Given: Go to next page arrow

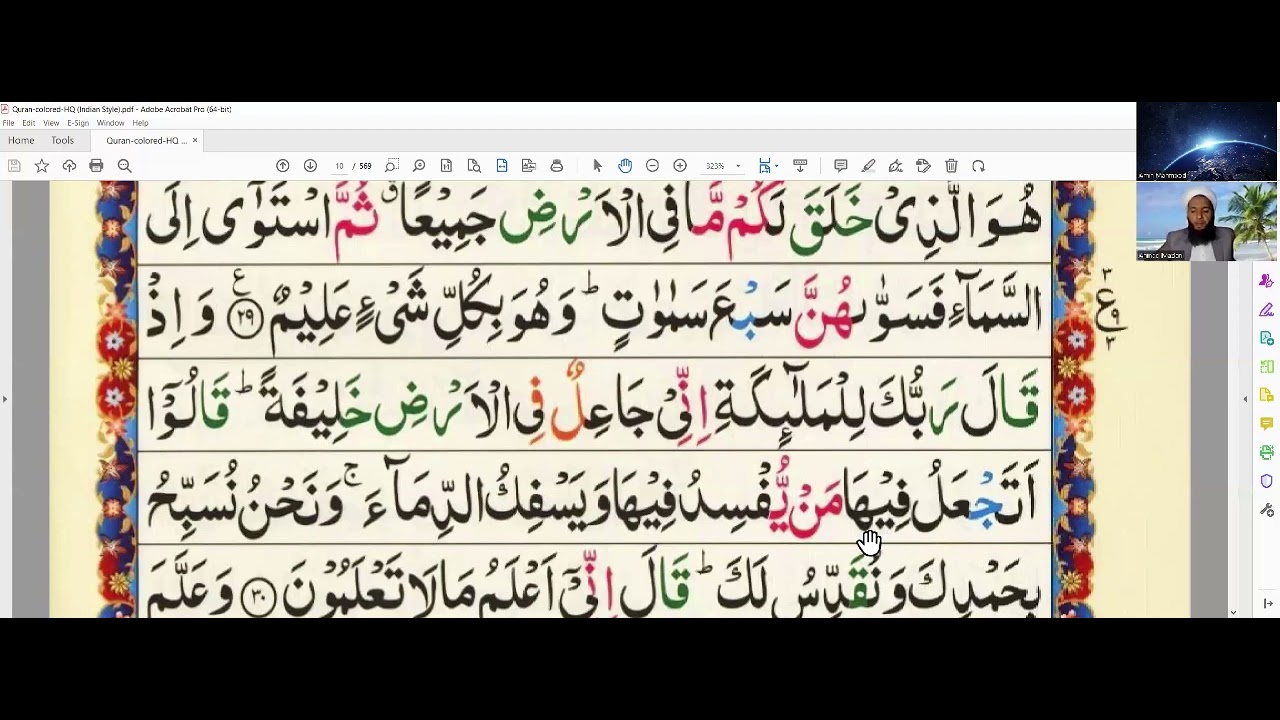Looking at the screenshot, I should 310,166.
